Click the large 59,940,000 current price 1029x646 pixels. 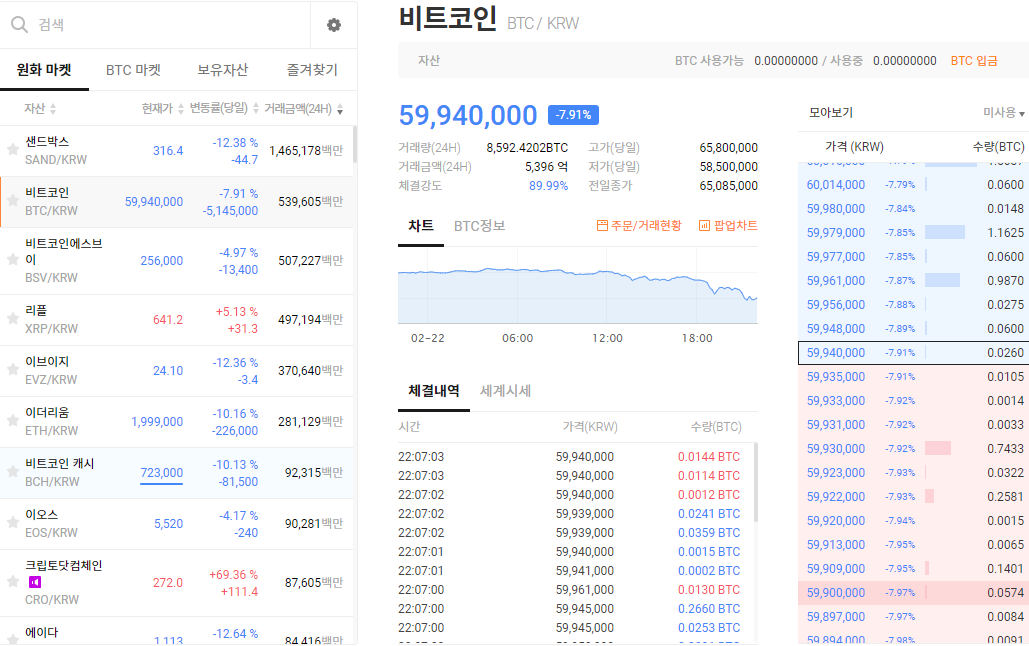pos(468,115)
